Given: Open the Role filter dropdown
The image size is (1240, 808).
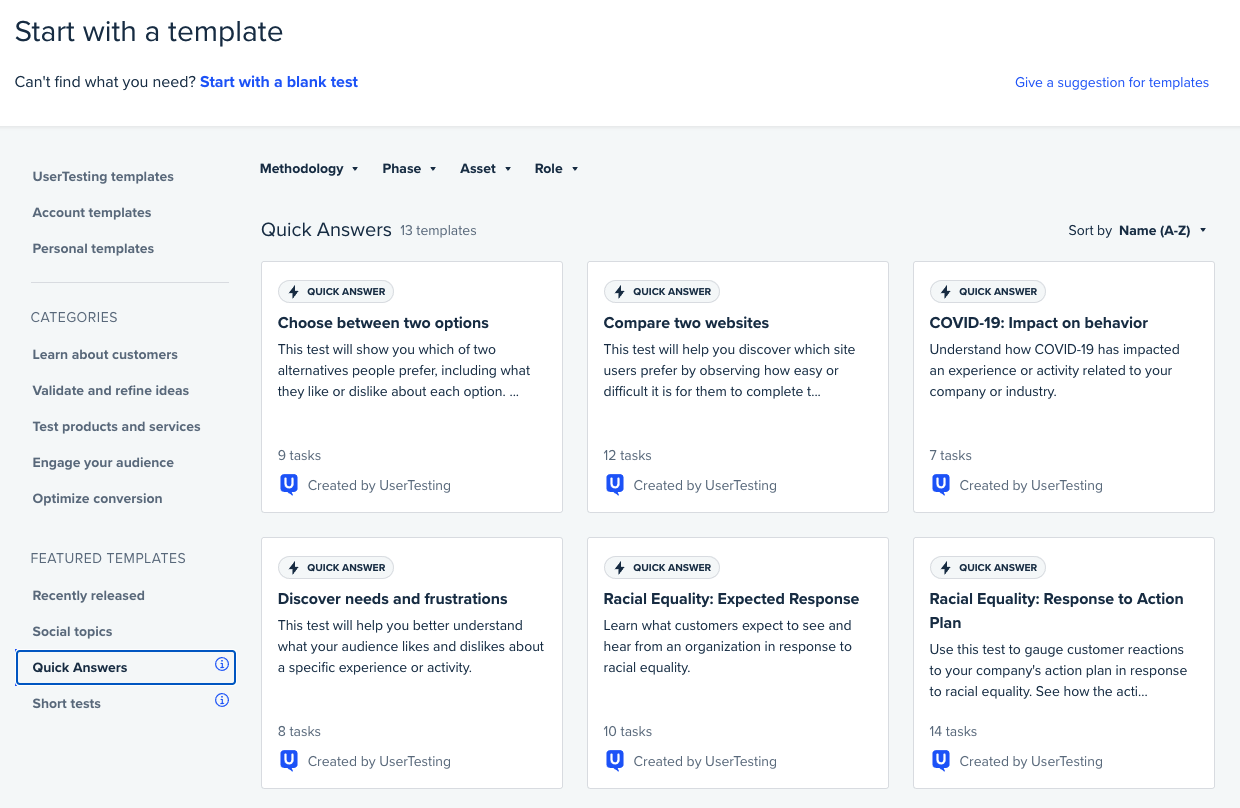Looking at the screenshot, I should [557, 169].
